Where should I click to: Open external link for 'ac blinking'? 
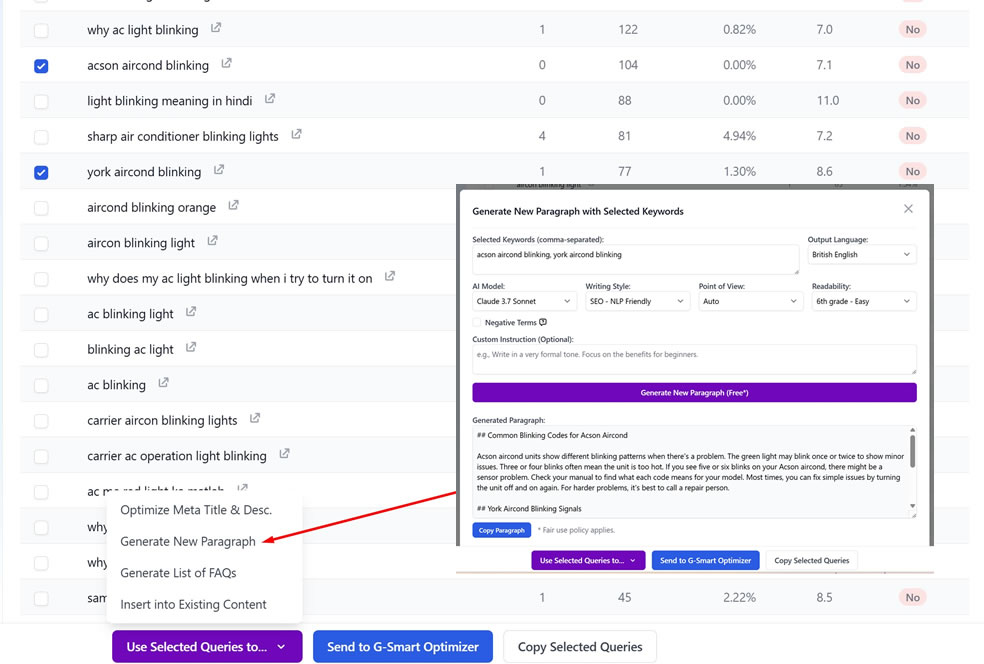point(164,383)
